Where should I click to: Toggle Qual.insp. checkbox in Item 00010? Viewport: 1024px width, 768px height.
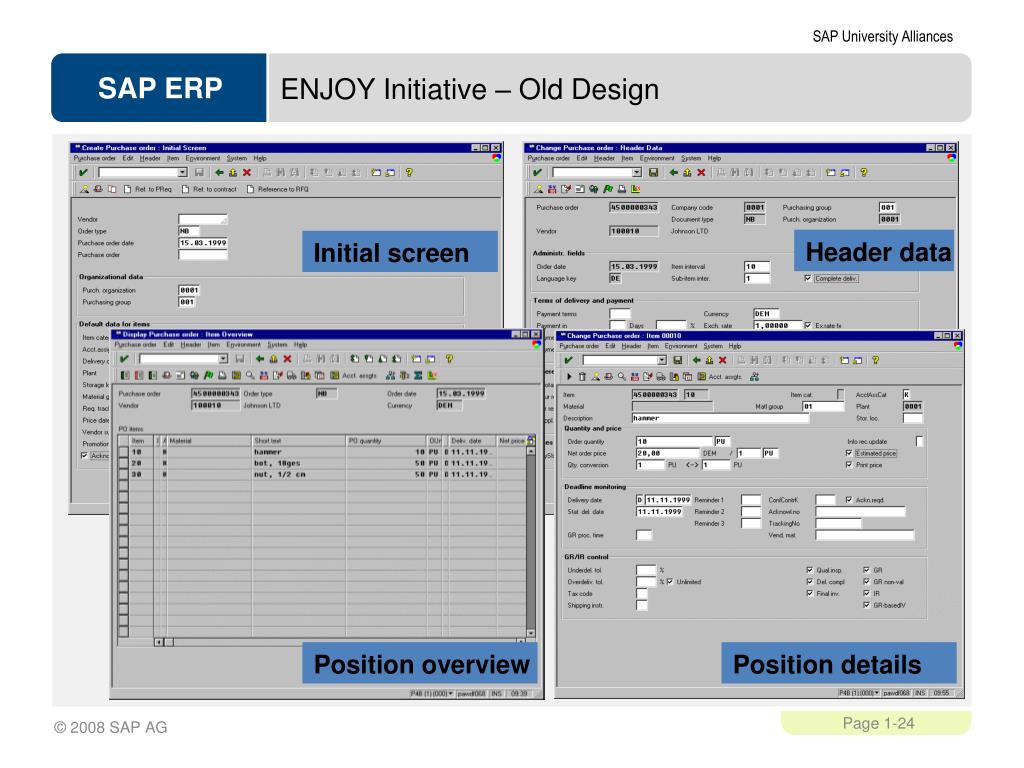810,570
